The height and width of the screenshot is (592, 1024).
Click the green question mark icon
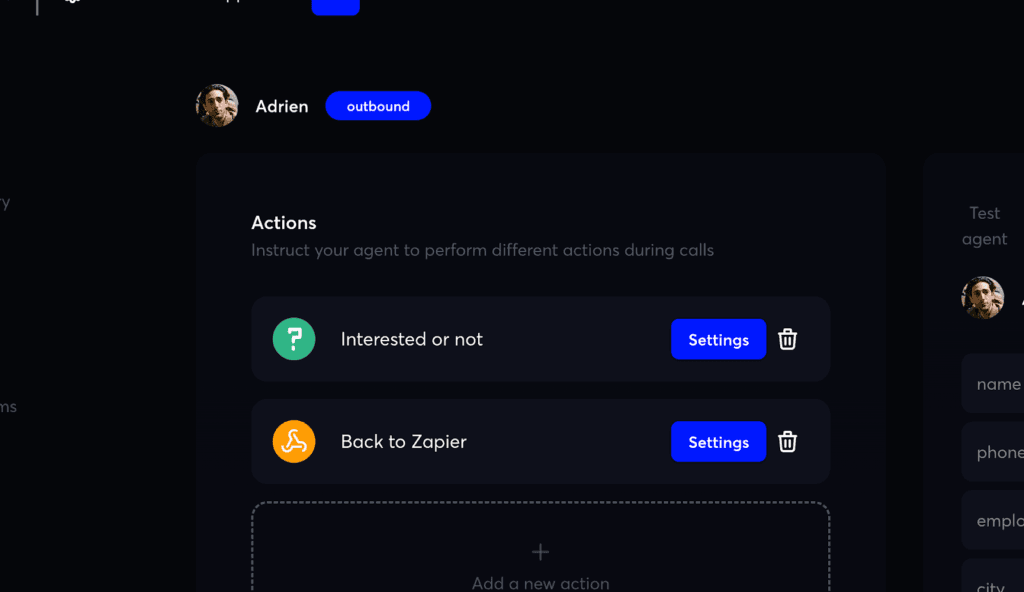(293, 339)
